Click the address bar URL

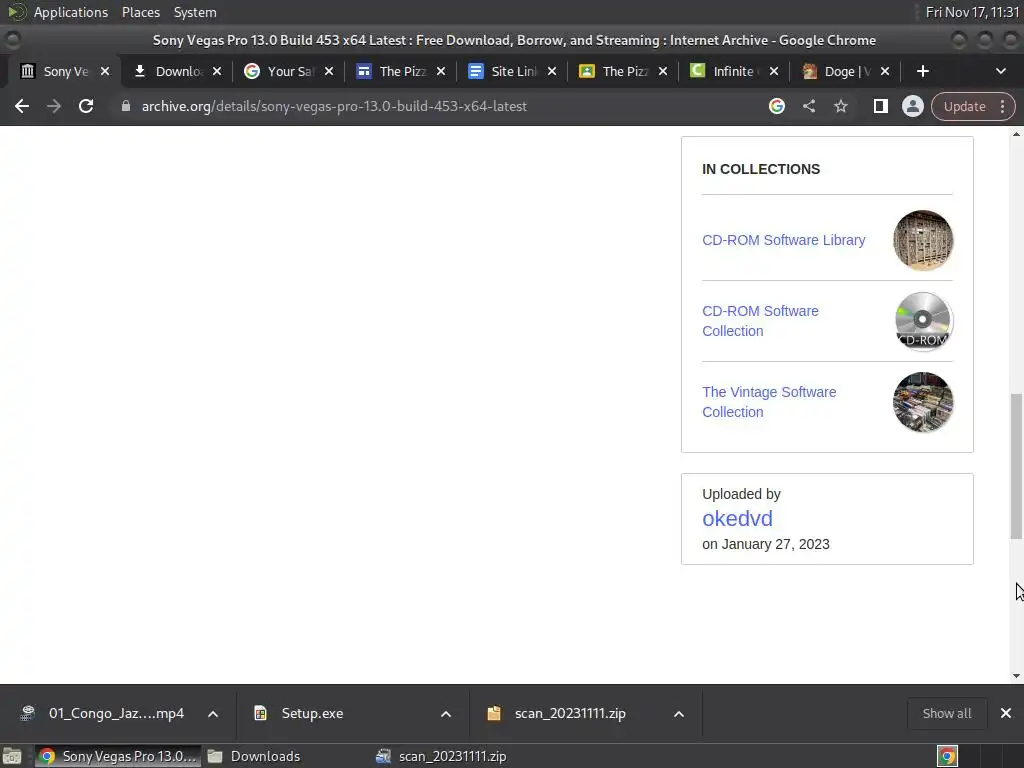pos(334,106)
